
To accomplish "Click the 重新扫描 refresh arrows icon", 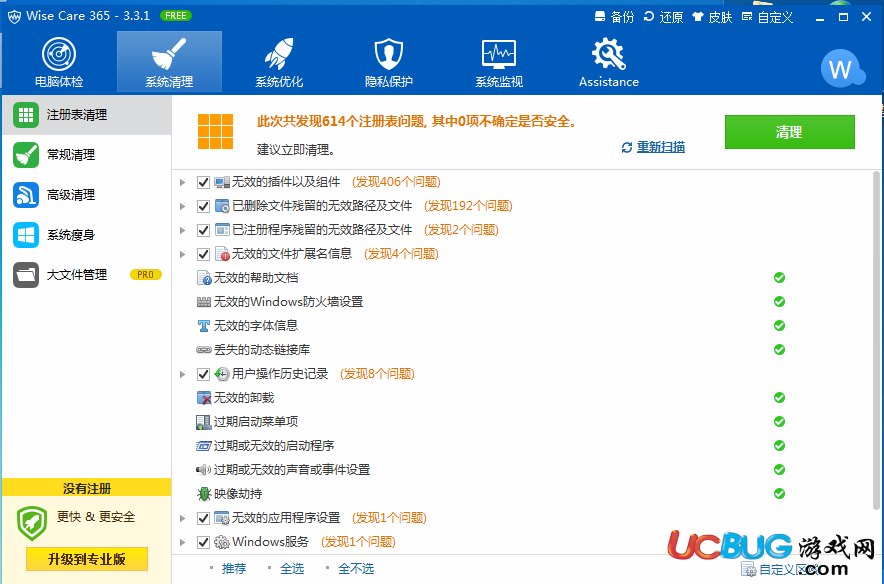I will [627, 148].
